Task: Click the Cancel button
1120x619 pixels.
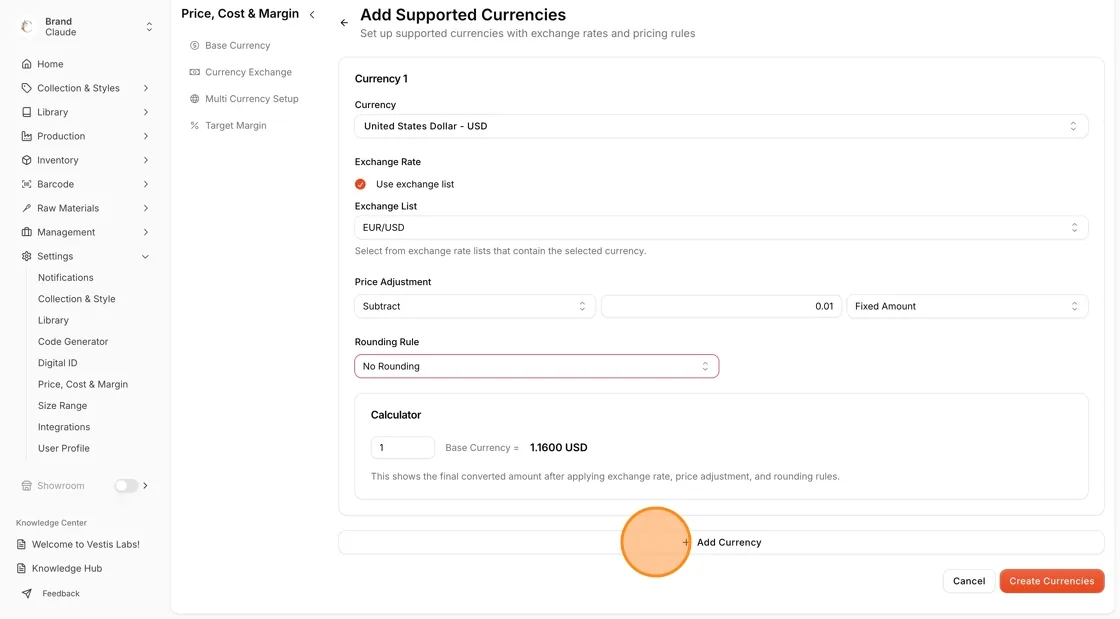Action: tap(969, 581)
